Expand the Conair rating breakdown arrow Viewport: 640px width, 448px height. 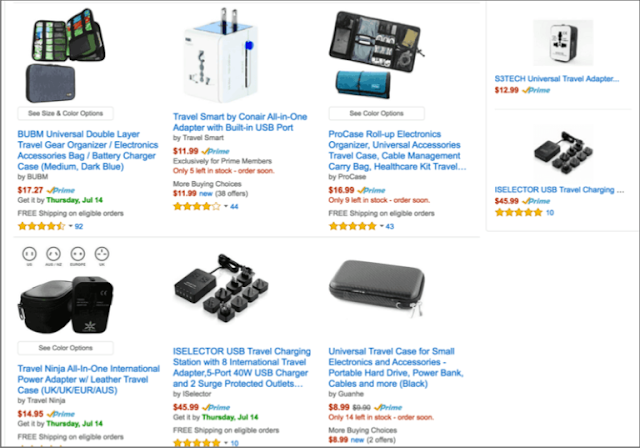[x=226, y=206]
